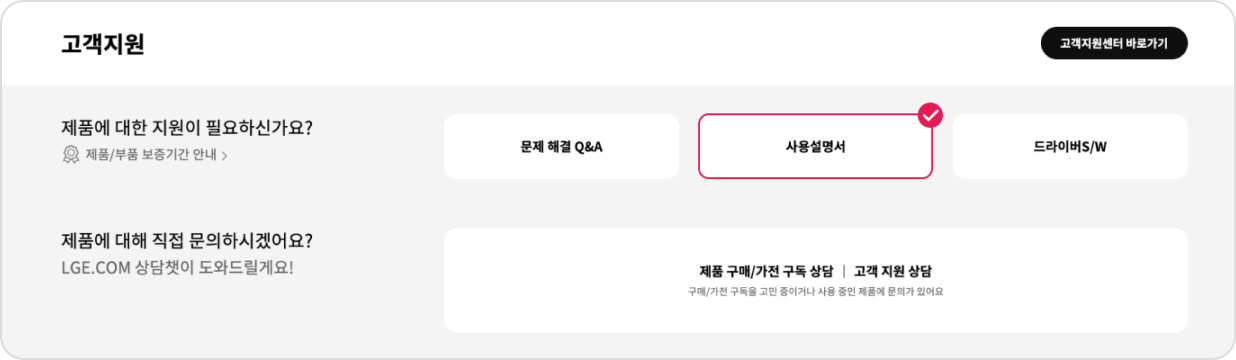Switch to the 드라이버S/W option
The image size is (1236, 360).
click(x=1070, y=146)
